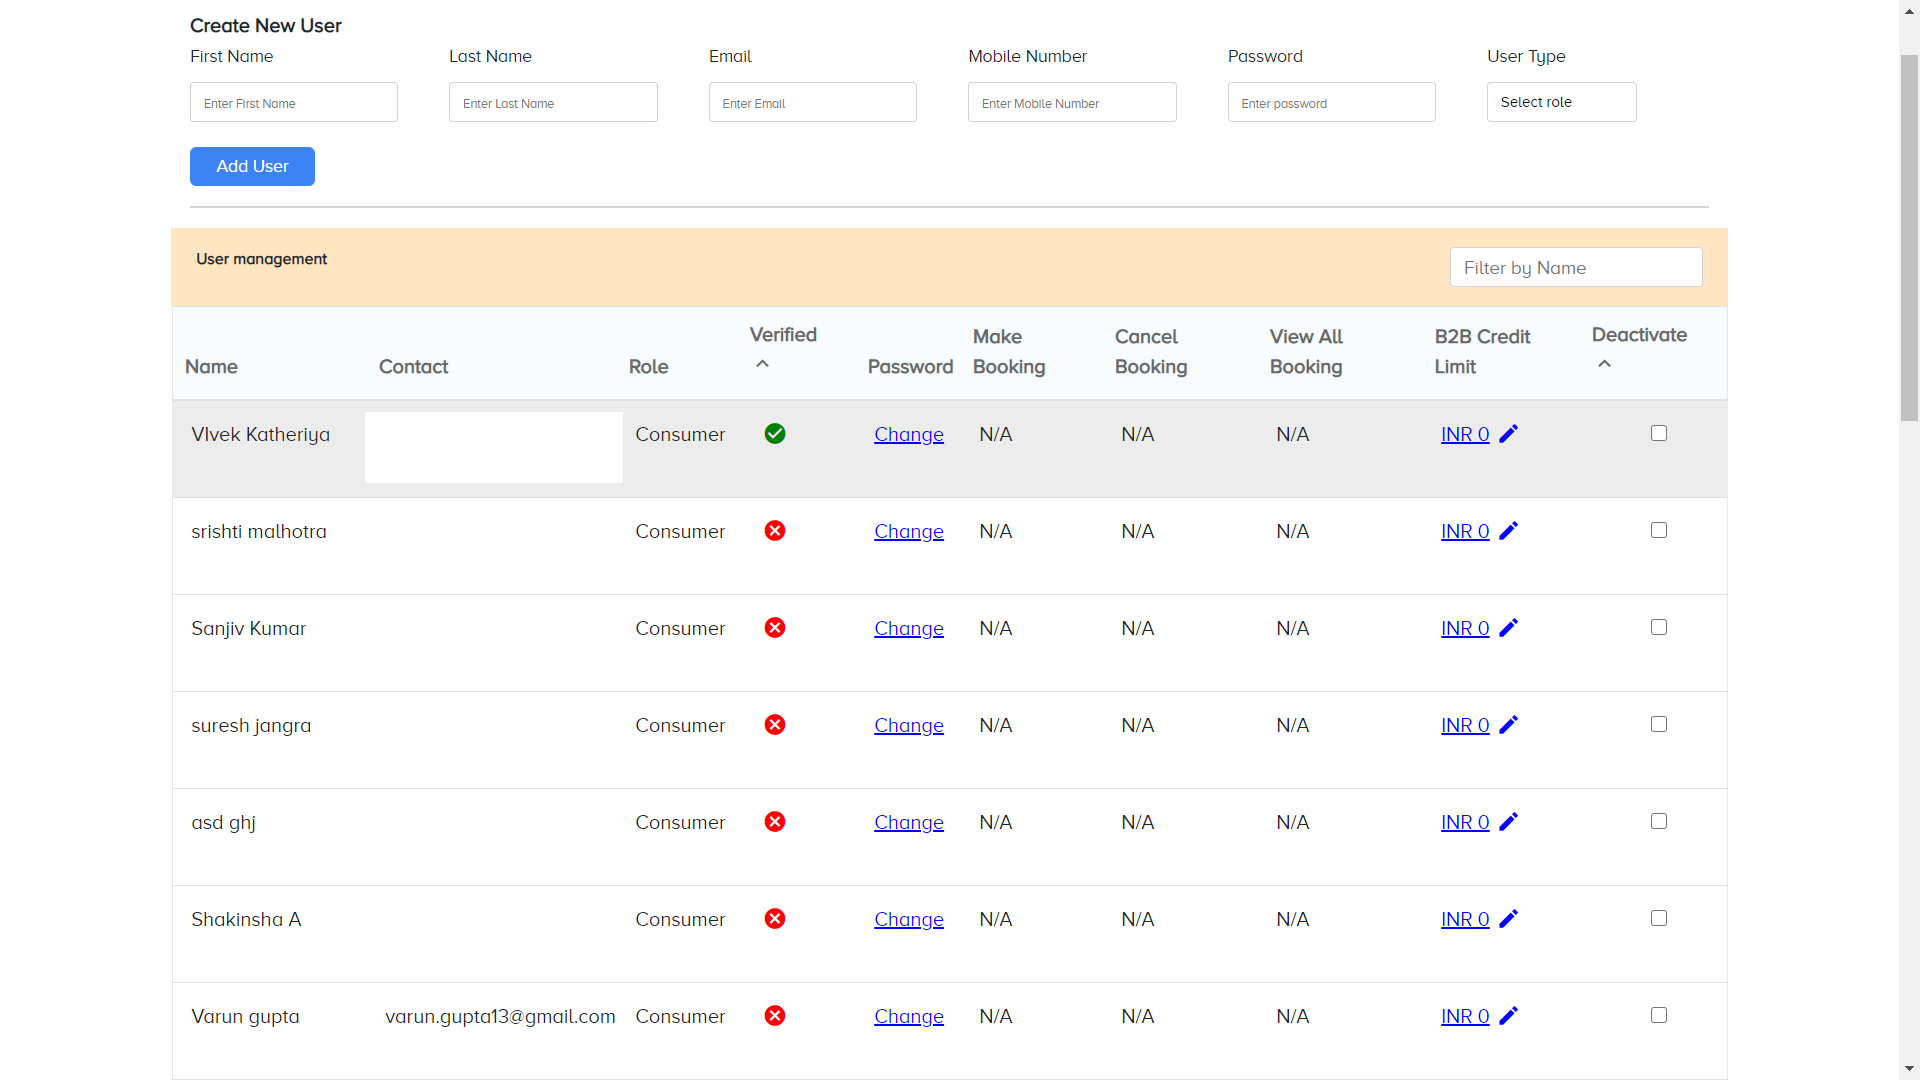Click the Role column header
The height and width of the screenshot is (1080, 1920).
[x=648, y=367]
